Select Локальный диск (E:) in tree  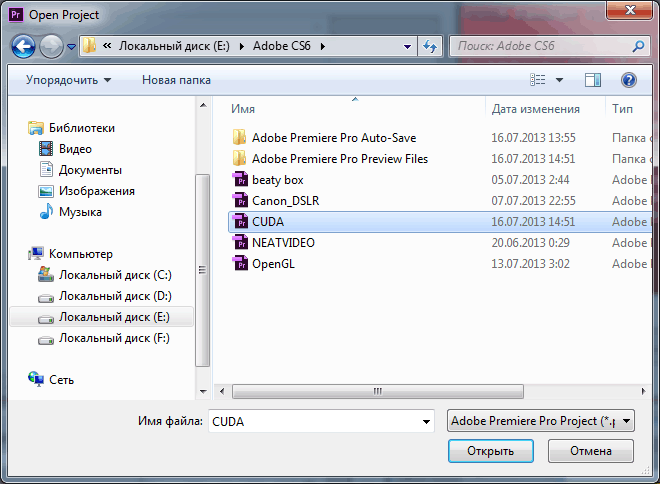tap(101, 317)
